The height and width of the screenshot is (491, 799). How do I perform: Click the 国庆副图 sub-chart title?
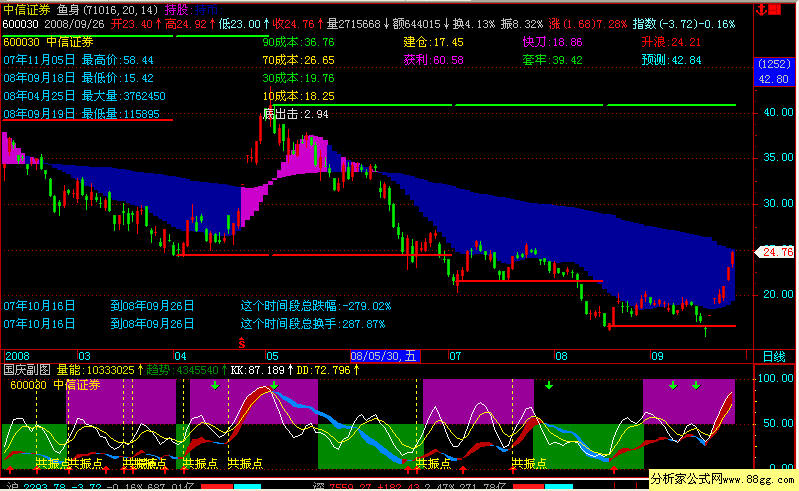pyautogui.click(x=26, y=370)
